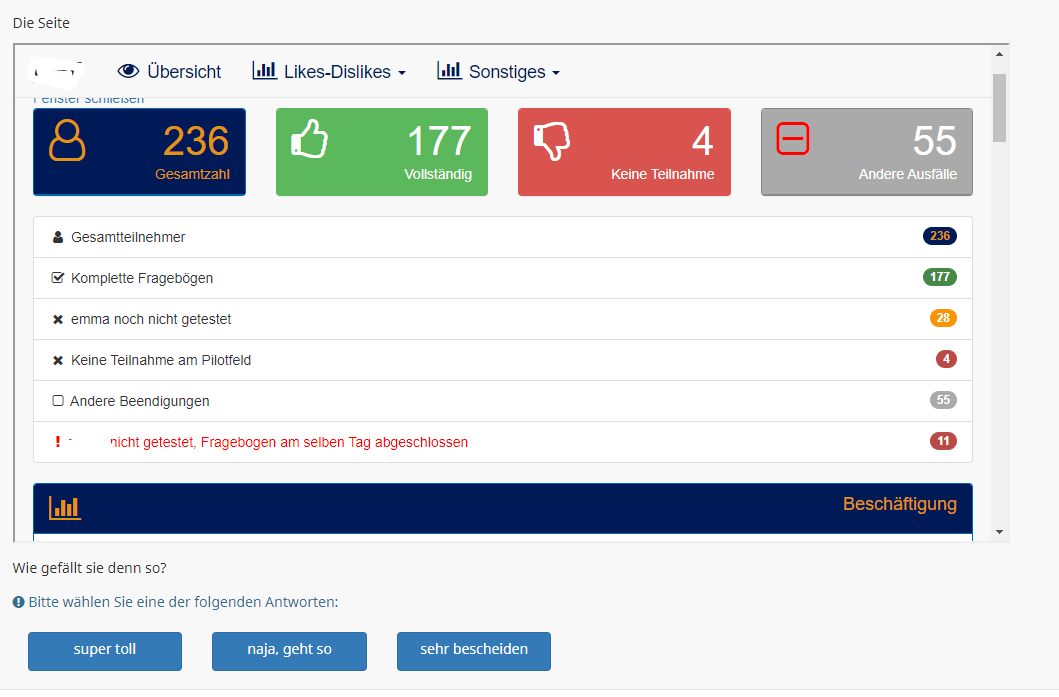Click the bar chart icon in Beschäftigung header
The height and width of the screenshot is (697, 1059).
coord(65,507)
